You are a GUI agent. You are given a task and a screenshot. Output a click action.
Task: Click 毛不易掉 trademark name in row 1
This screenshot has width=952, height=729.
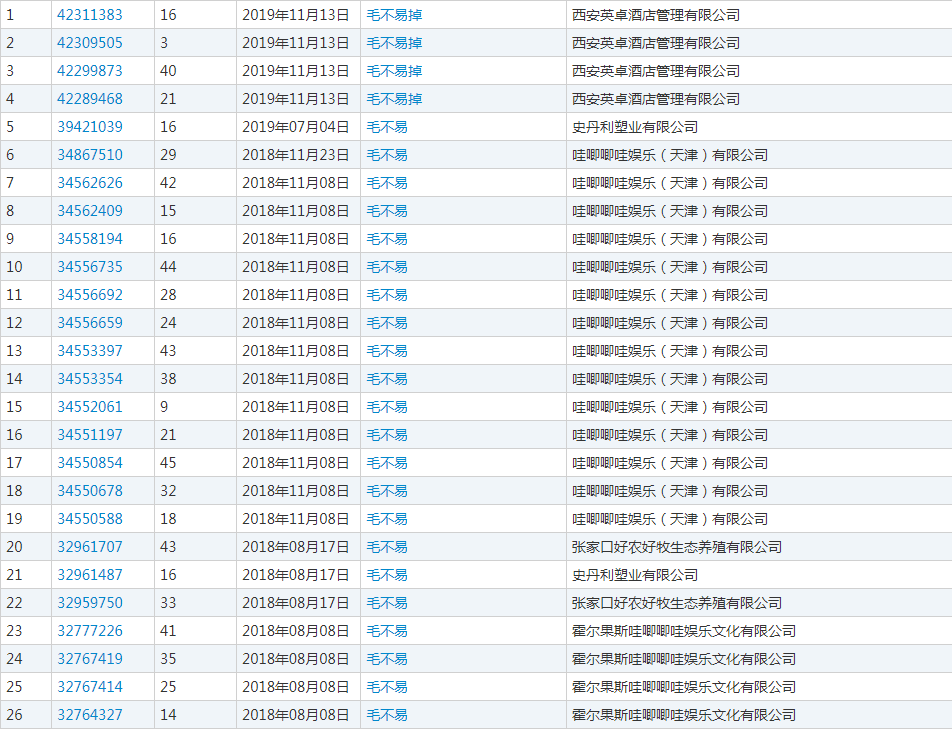click(395, 15)
